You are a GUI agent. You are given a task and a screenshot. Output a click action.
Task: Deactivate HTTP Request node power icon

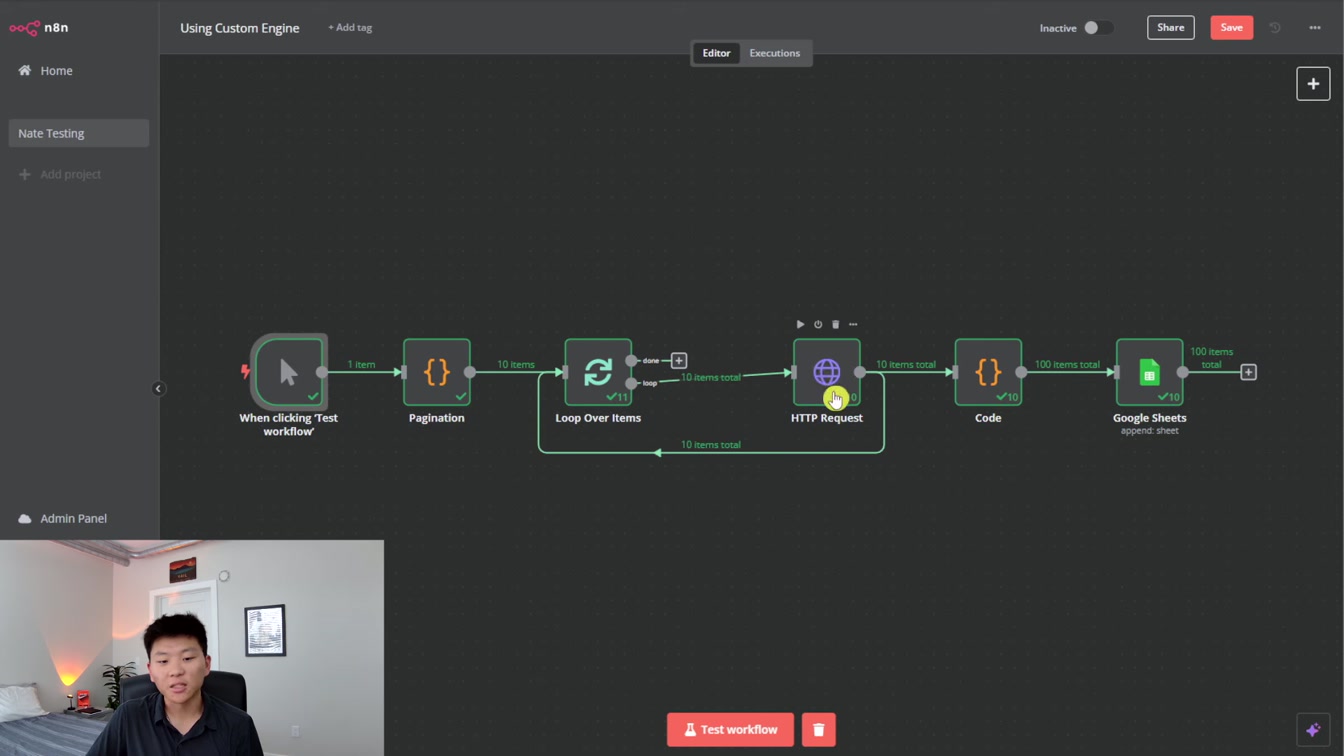click(x=818, y=324)
